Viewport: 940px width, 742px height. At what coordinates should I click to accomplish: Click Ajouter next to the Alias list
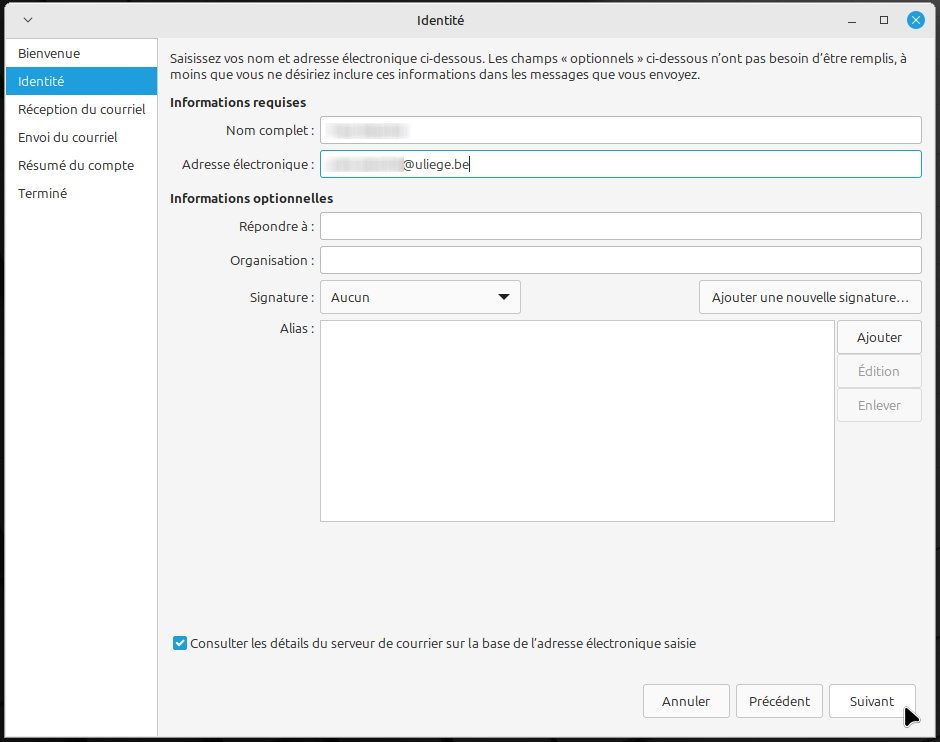pyautogui.click(x=879, y=337)
